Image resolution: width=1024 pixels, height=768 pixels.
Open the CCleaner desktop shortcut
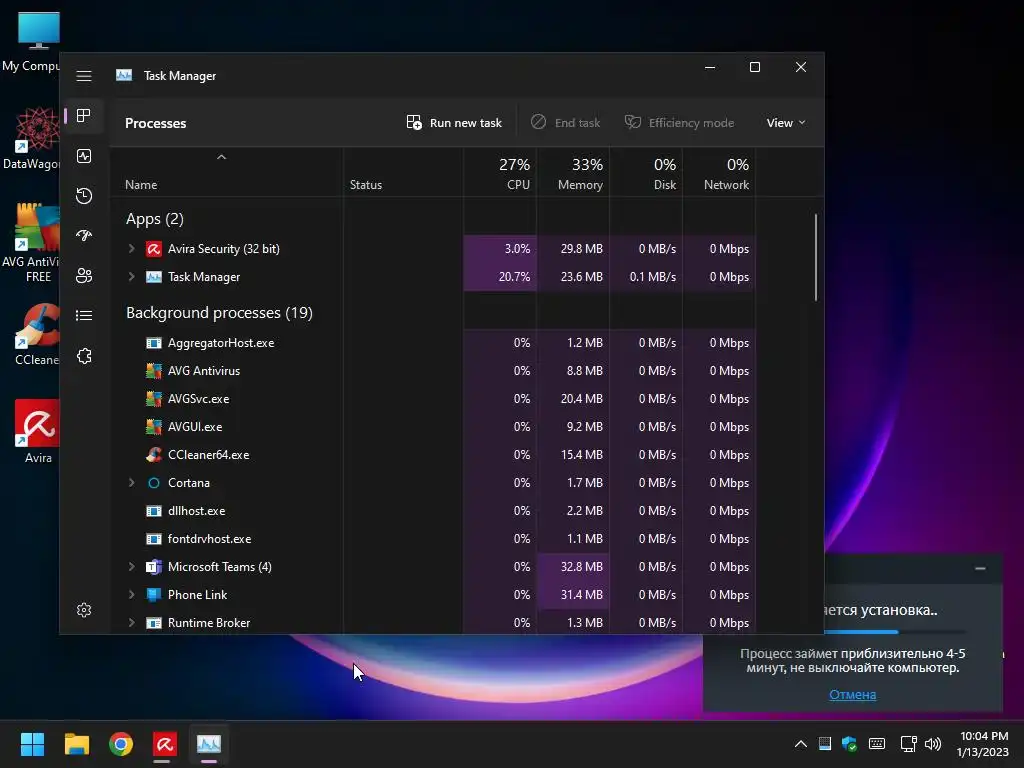coord(37,334)
